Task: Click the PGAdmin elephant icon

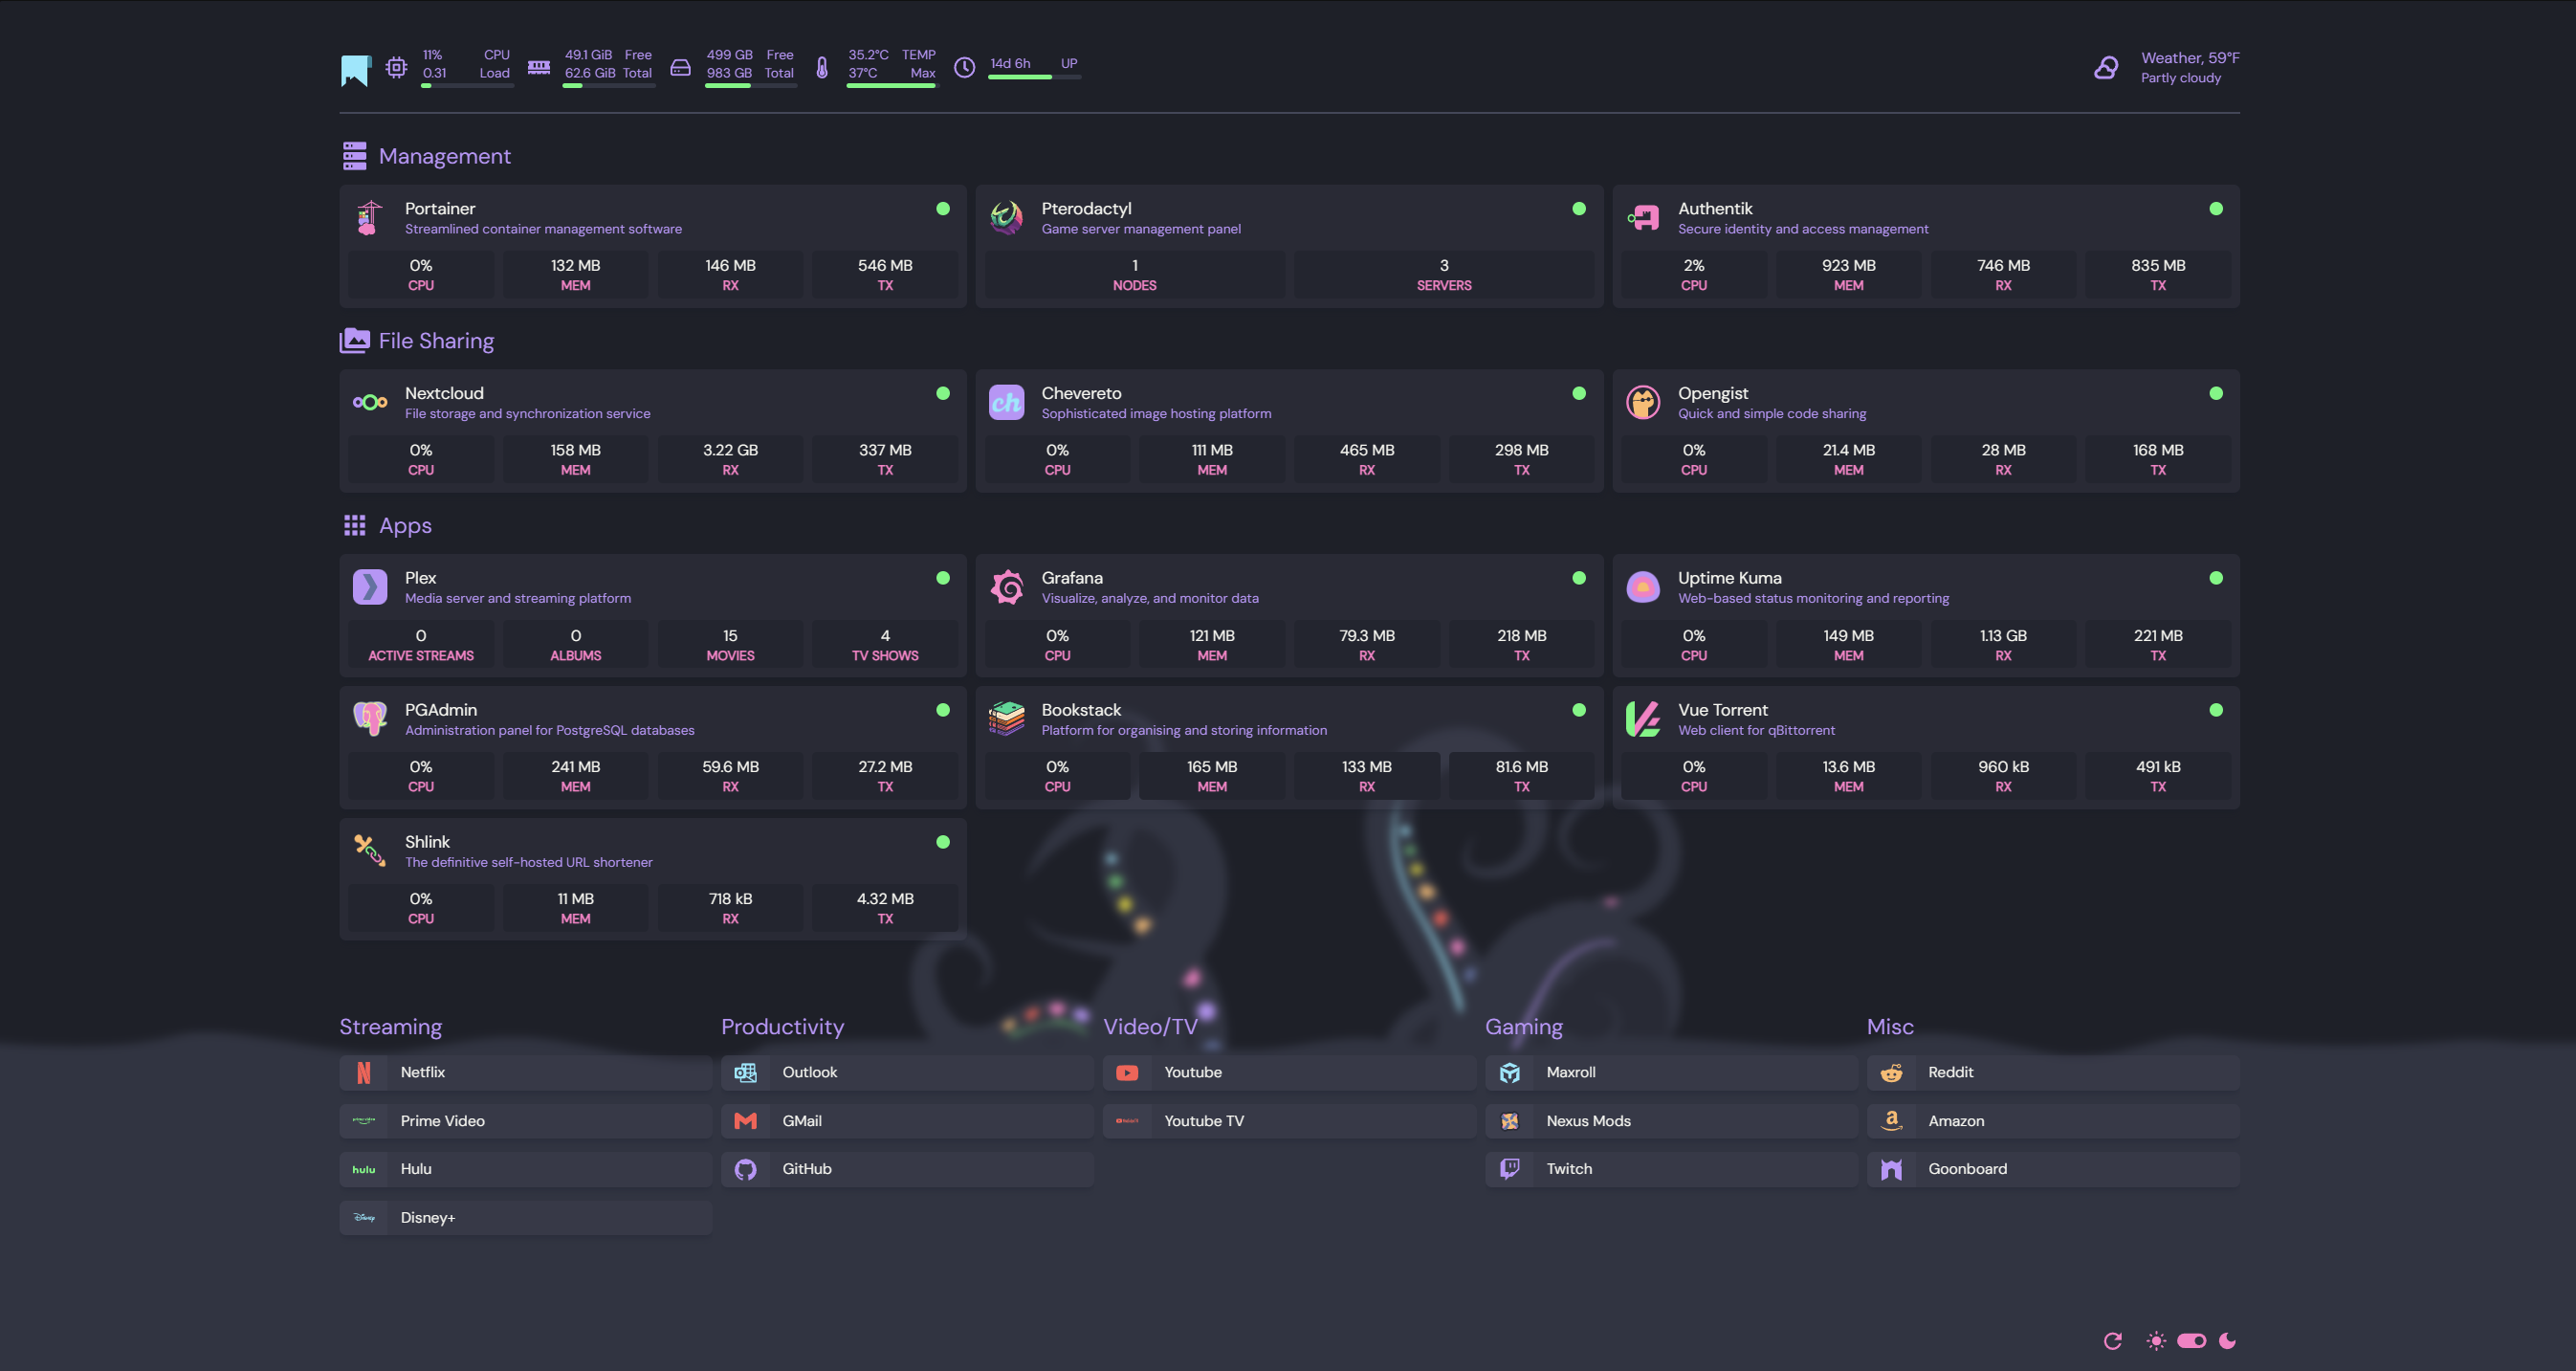Action: pyautogui.click(x=369, y=718)
